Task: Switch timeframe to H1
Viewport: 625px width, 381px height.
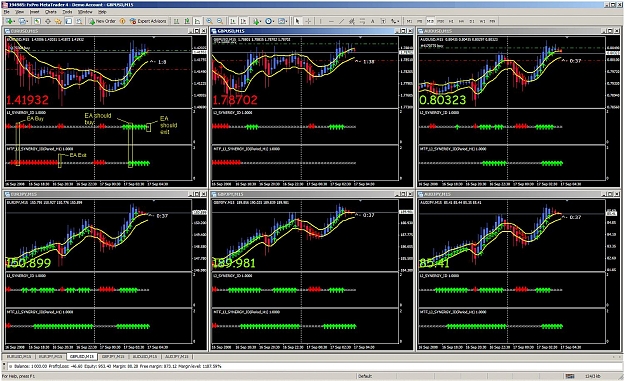Action: (x=451, y=21)
